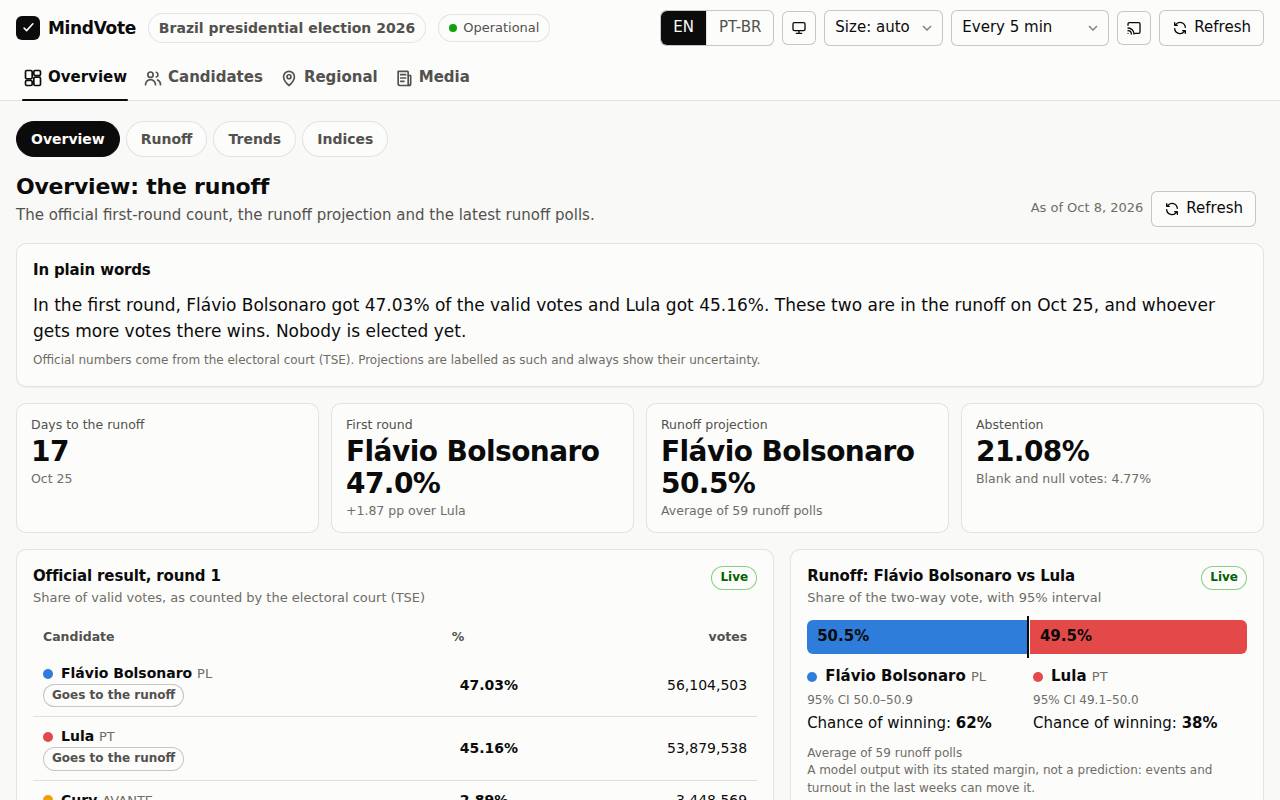Click the blue dot beside Flávio Bolsonaro in the results table
This screenshot has height=800, width=1280.
pos(48,674)
